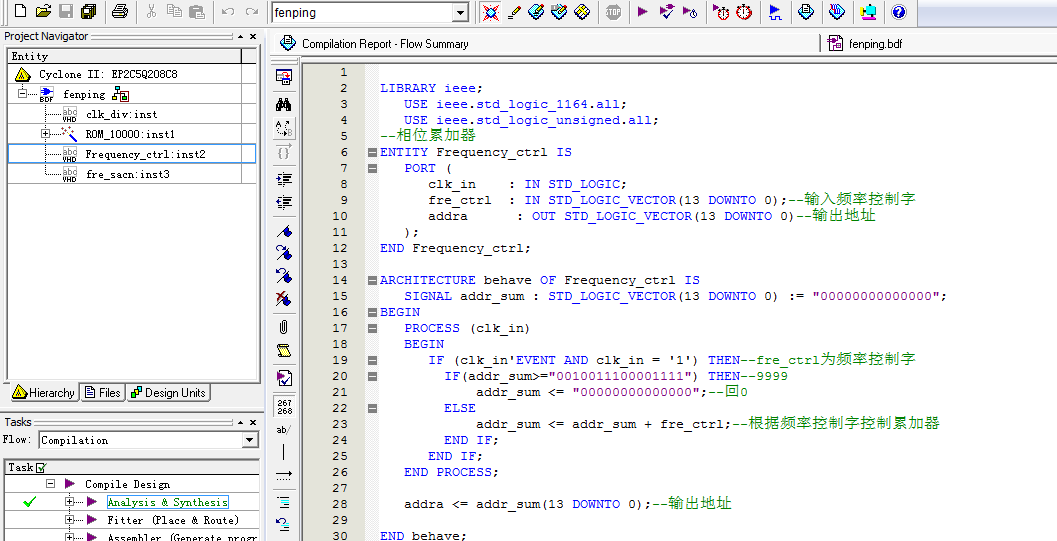The width and height of the screenshot is (1057, 541).
Task: Open the Help question mark icon
Action: tap(898, 12)
